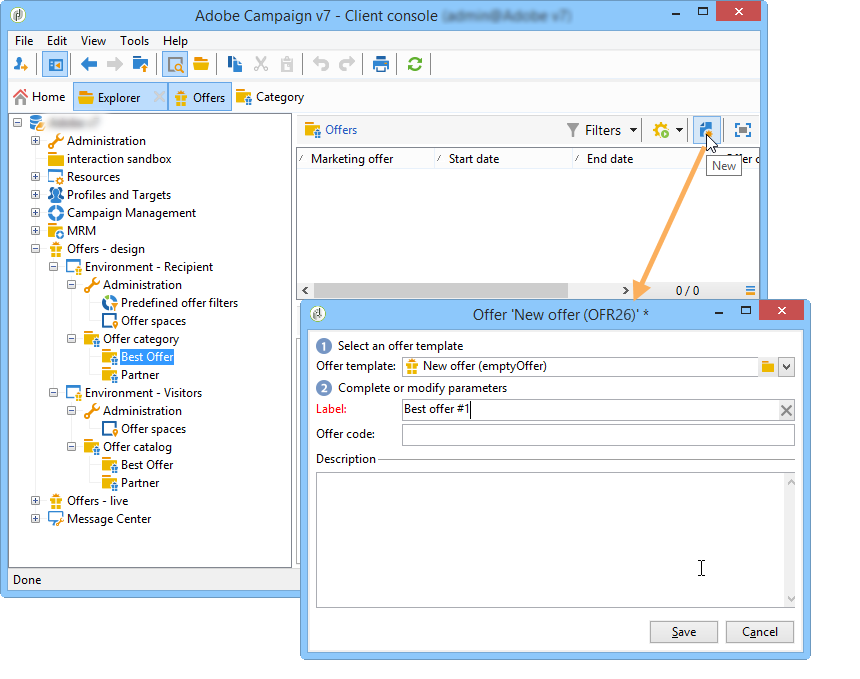Click the open folder toolbar icon

pos(201,64)
